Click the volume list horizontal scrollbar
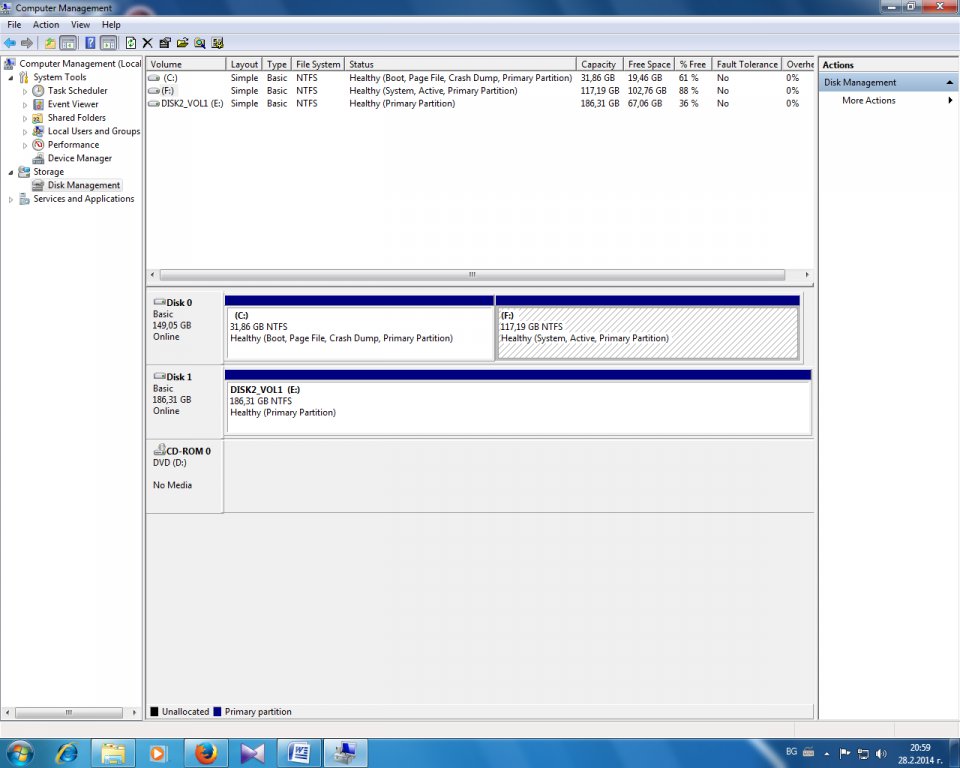Viewport: 960px width, 768px height. (x=472, y=275)
